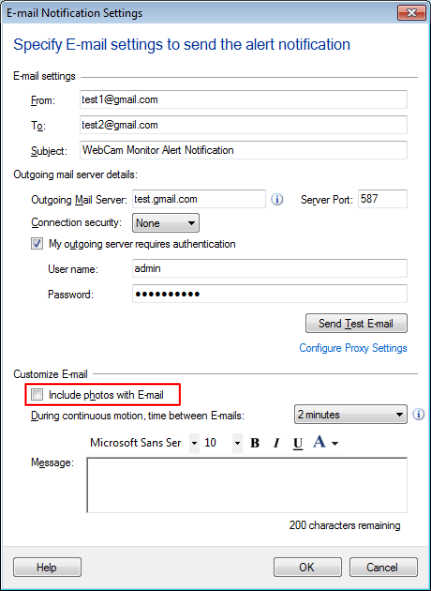Toggle Underline formatting for the message
This screenshot has height=591, width=431.
(298, 443)
